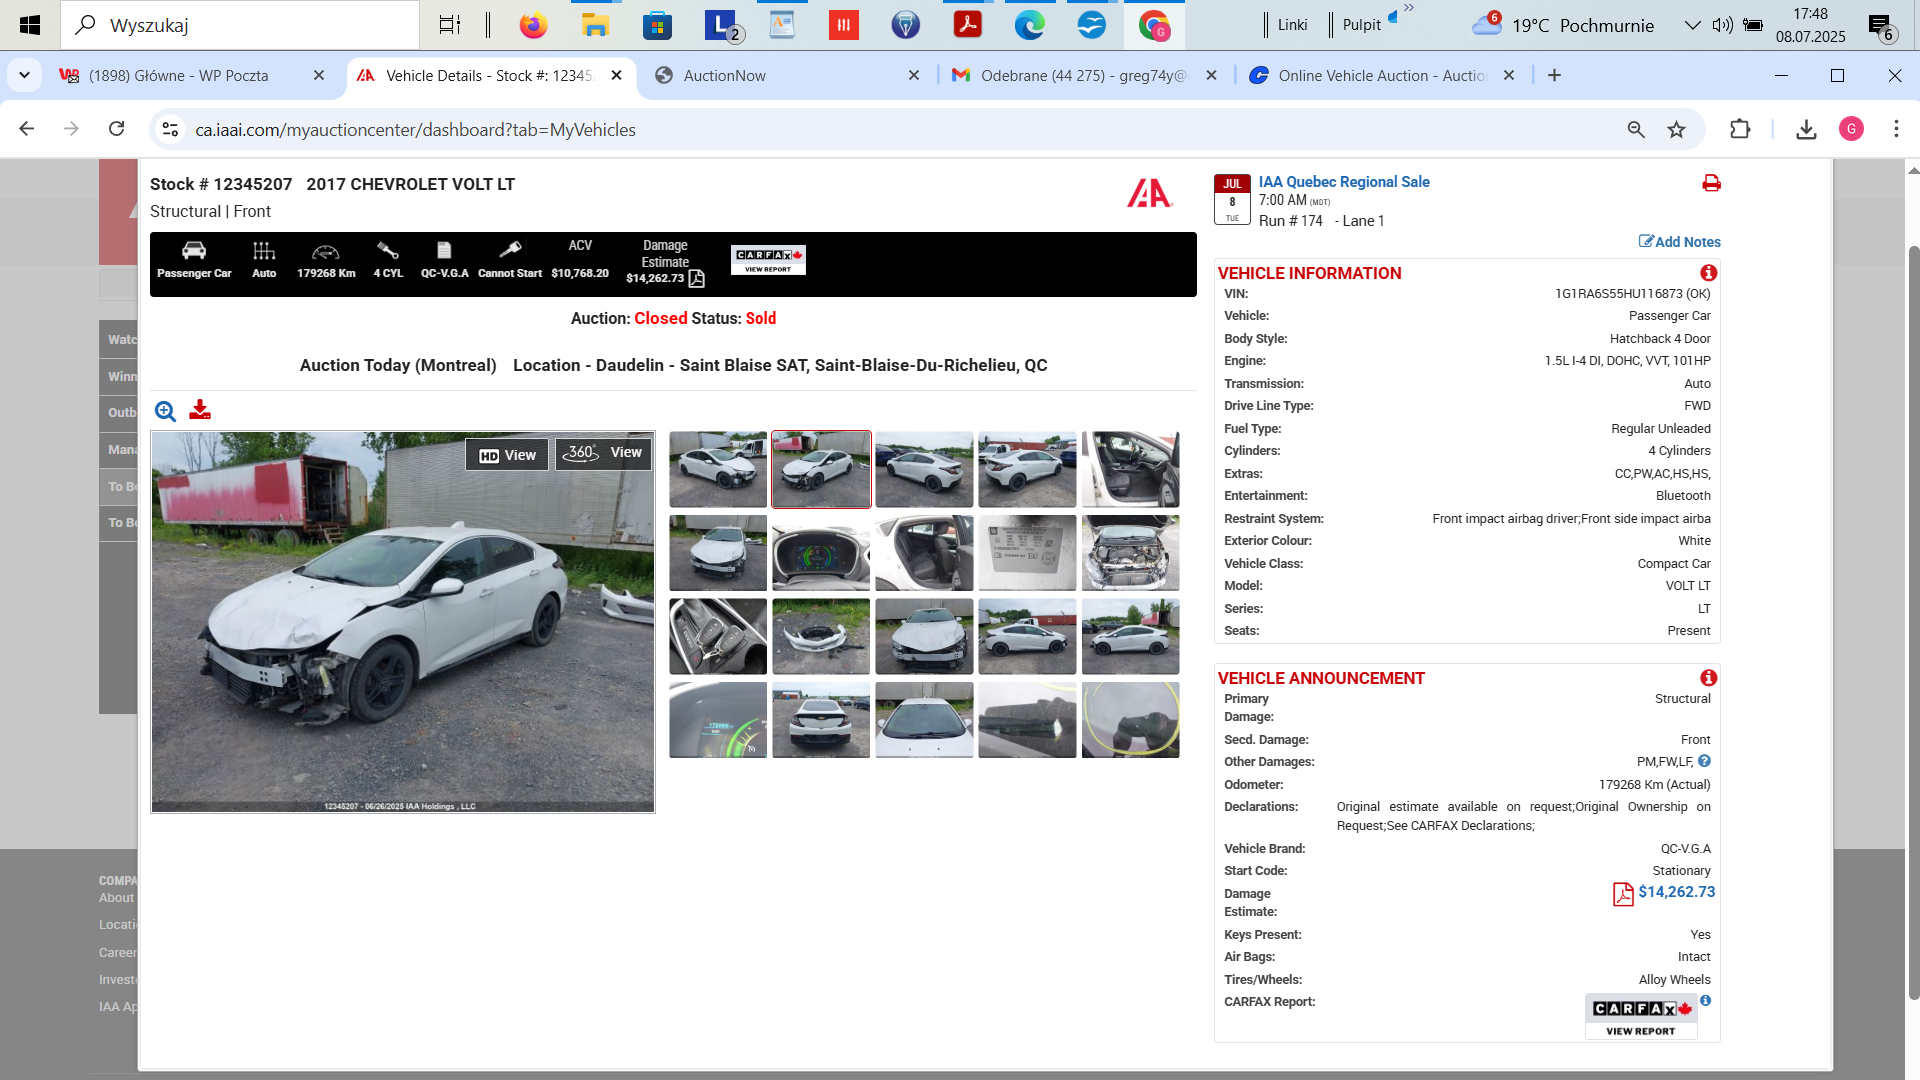Open the browser extensions puzzle icon

point(1740,130)
